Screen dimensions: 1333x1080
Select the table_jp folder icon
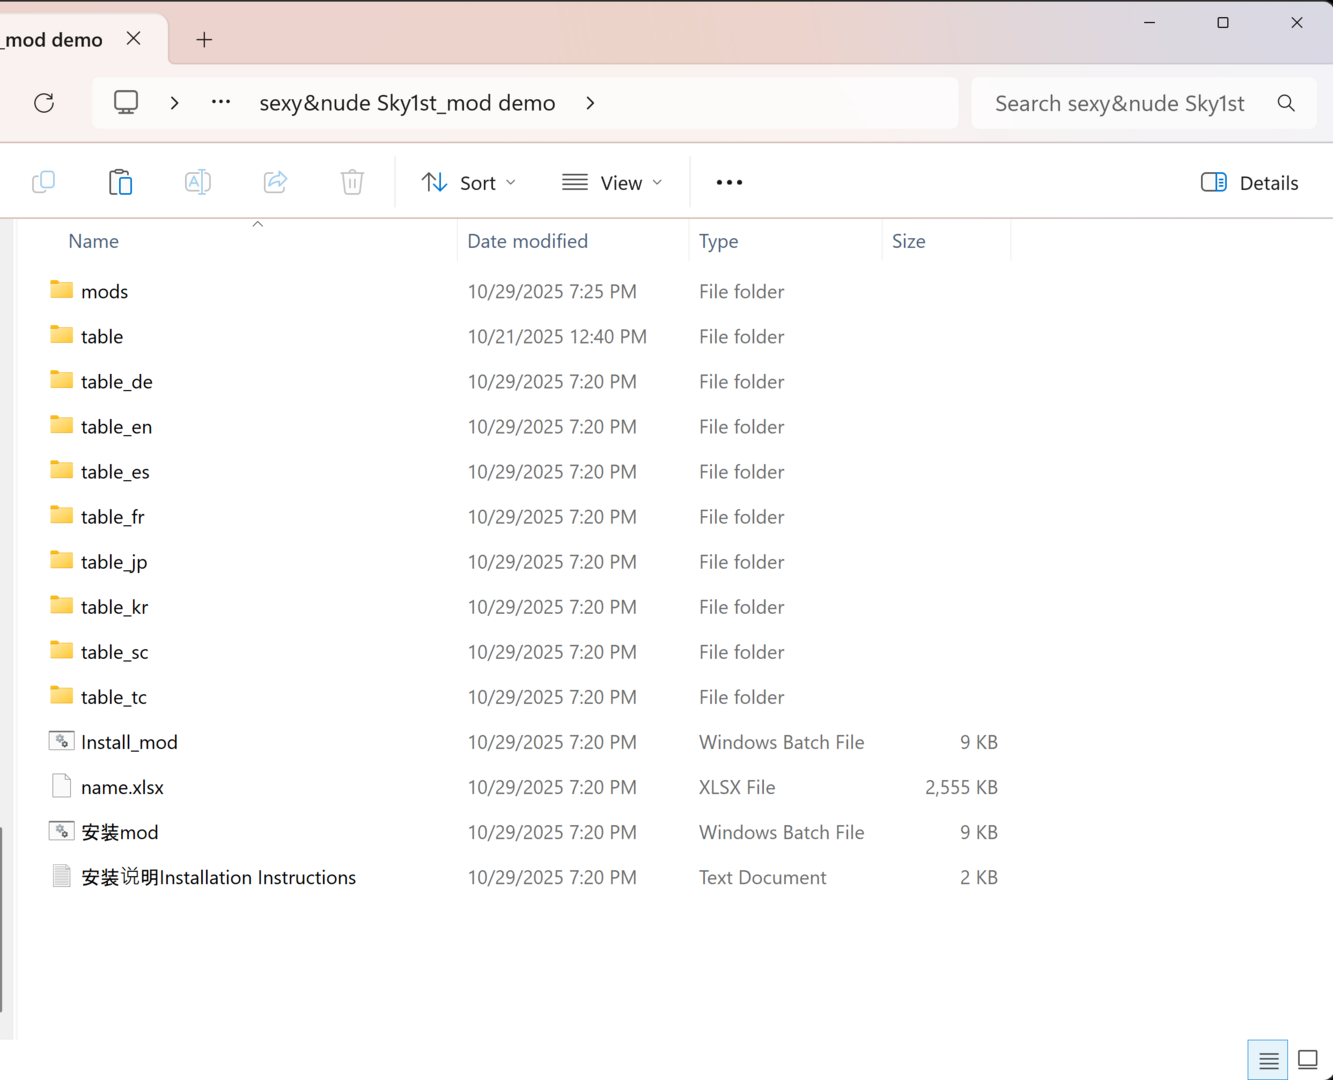(x=61, y=560)
